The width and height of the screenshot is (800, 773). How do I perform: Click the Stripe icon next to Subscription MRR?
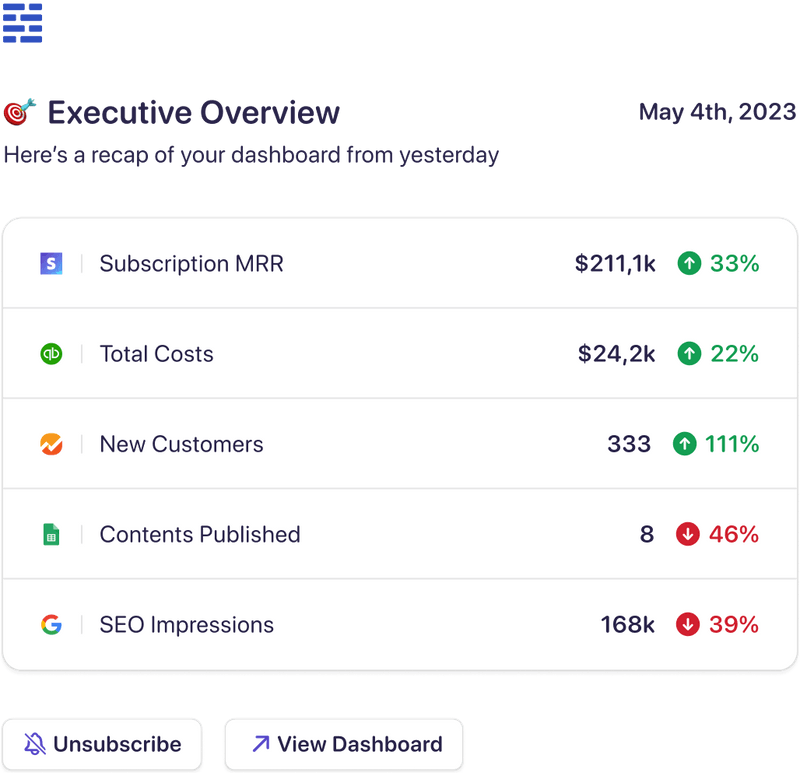pos(52,264)
